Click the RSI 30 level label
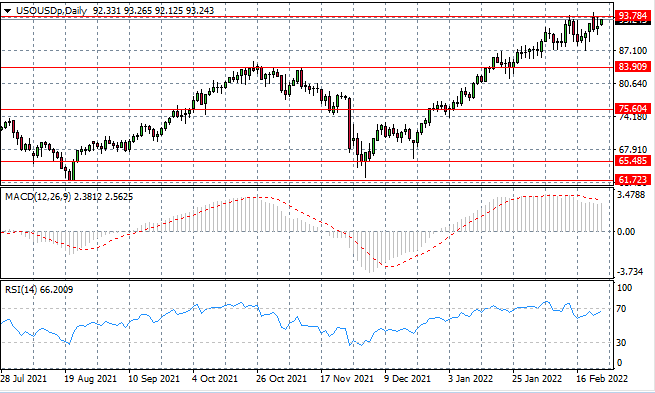Viewport: 655px width, 393px height. (621, 342)
